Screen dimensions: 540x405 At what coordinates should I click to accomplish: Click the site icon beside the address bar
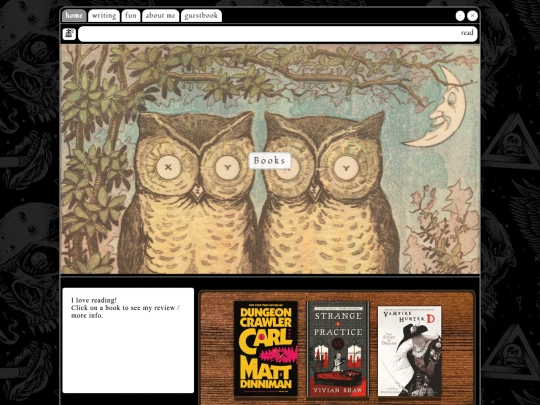point(69,34)
